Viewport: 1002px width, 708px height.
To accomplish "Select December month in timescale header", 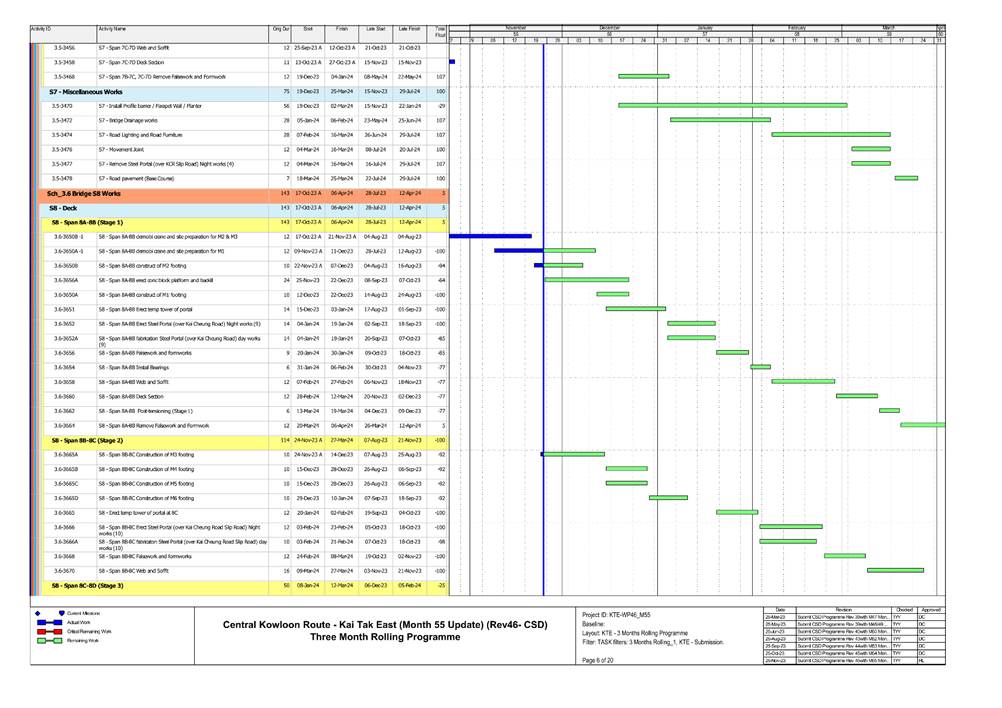I will click(609, 27).
